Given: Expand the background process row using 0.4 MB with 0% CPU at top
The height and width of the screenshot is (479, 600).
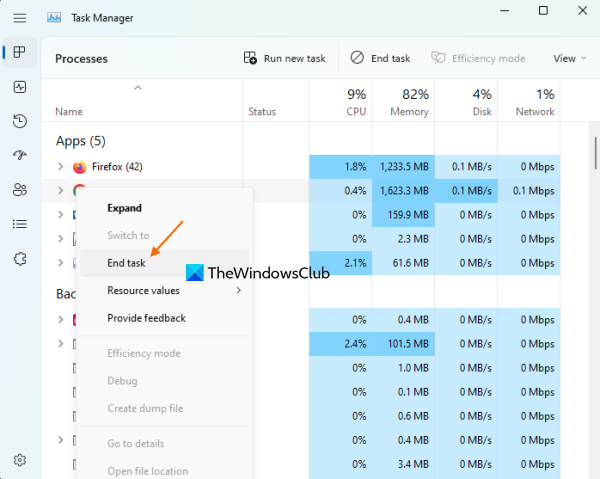Looking at the screenshot, I should tap(60, 319).
